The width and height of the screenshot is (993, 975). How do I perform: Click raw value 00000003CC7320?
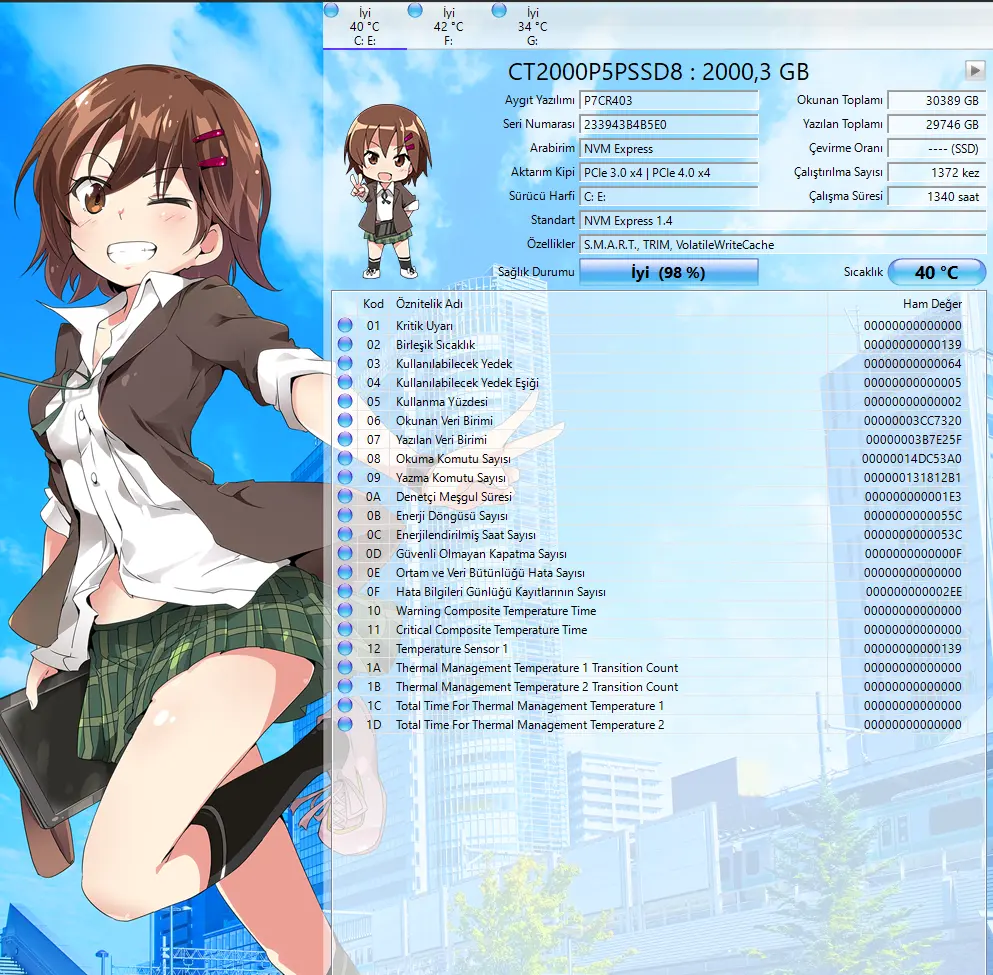(913, 420)
